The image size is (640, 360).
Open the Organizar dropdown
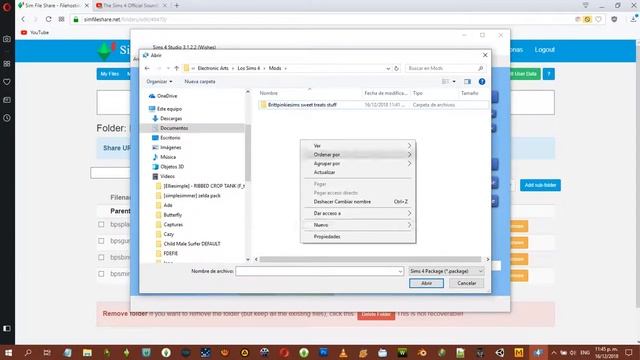click(x=159, y=82)
